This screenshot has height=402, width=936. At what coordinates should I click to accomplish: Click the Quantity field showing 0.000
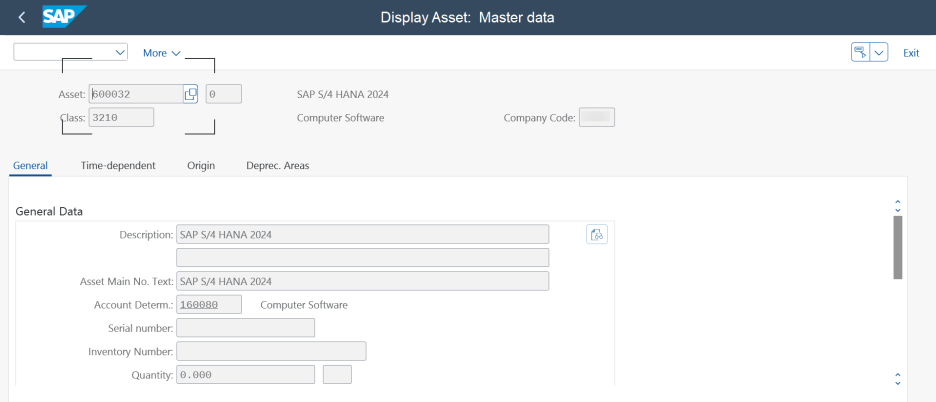point(245,375)
